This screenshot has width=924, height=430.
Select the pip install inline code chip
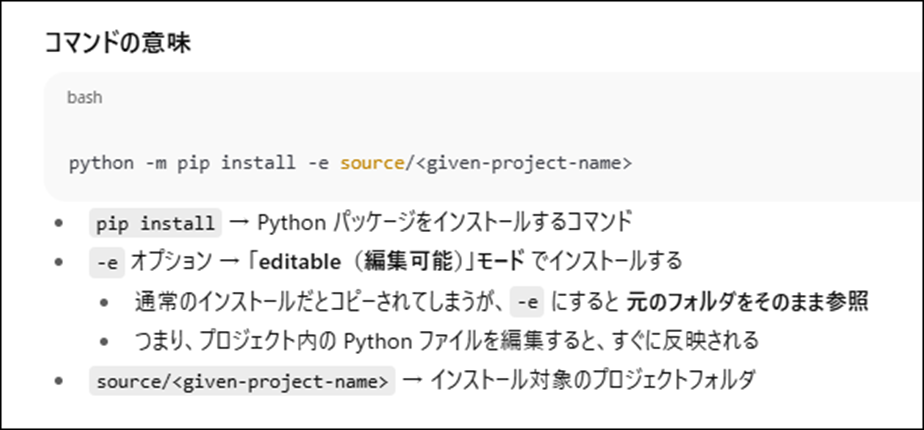point(155,222)
